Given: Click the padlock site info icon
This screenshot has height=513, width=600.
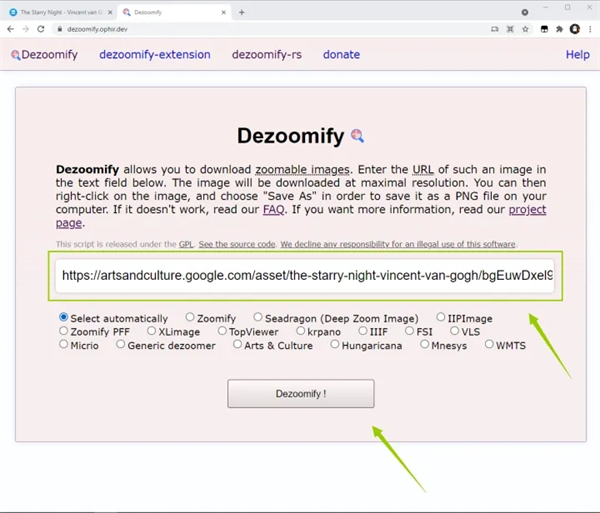Looking at the screenshot, I should tap(60, 29).
